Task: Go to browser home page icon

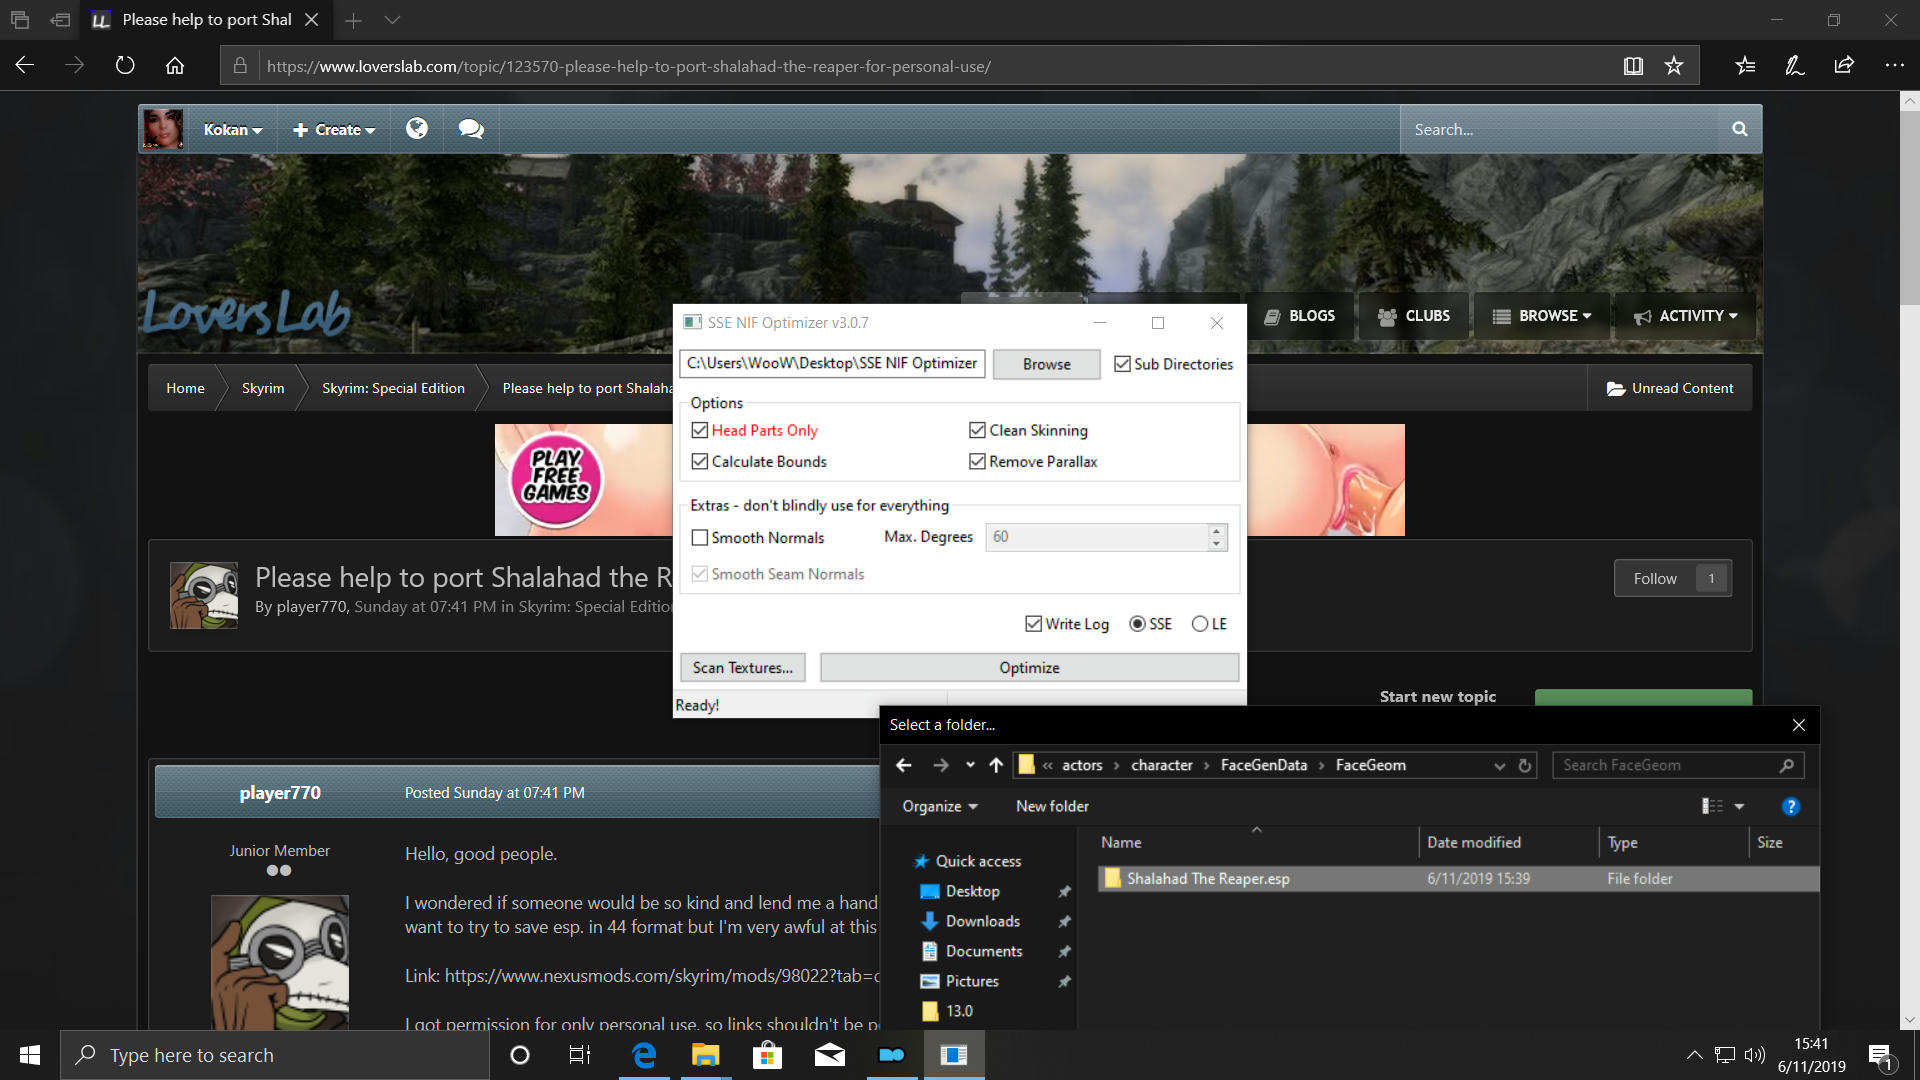Action: (x=175, y=66)
